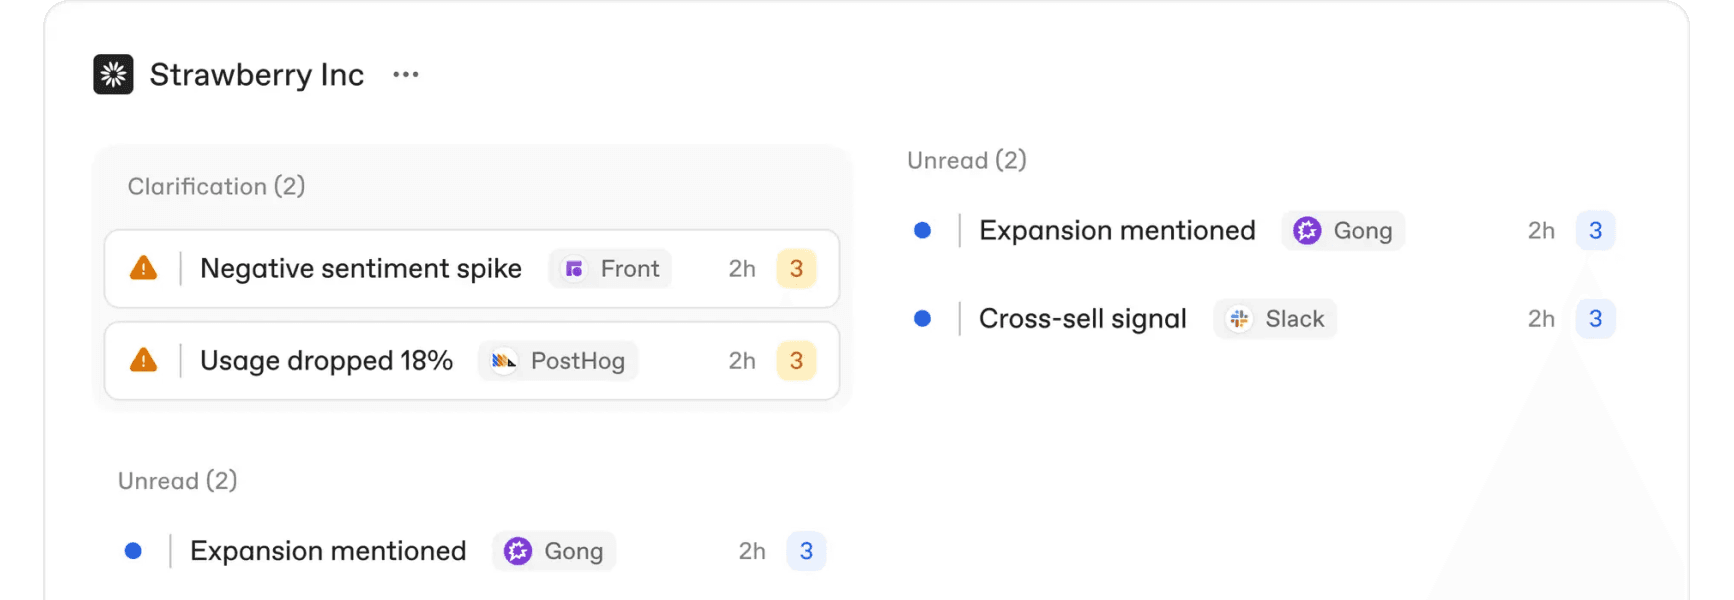Select the PostHog source tag
Viewport: 1734px width, 600px height.
click(558, 360)
